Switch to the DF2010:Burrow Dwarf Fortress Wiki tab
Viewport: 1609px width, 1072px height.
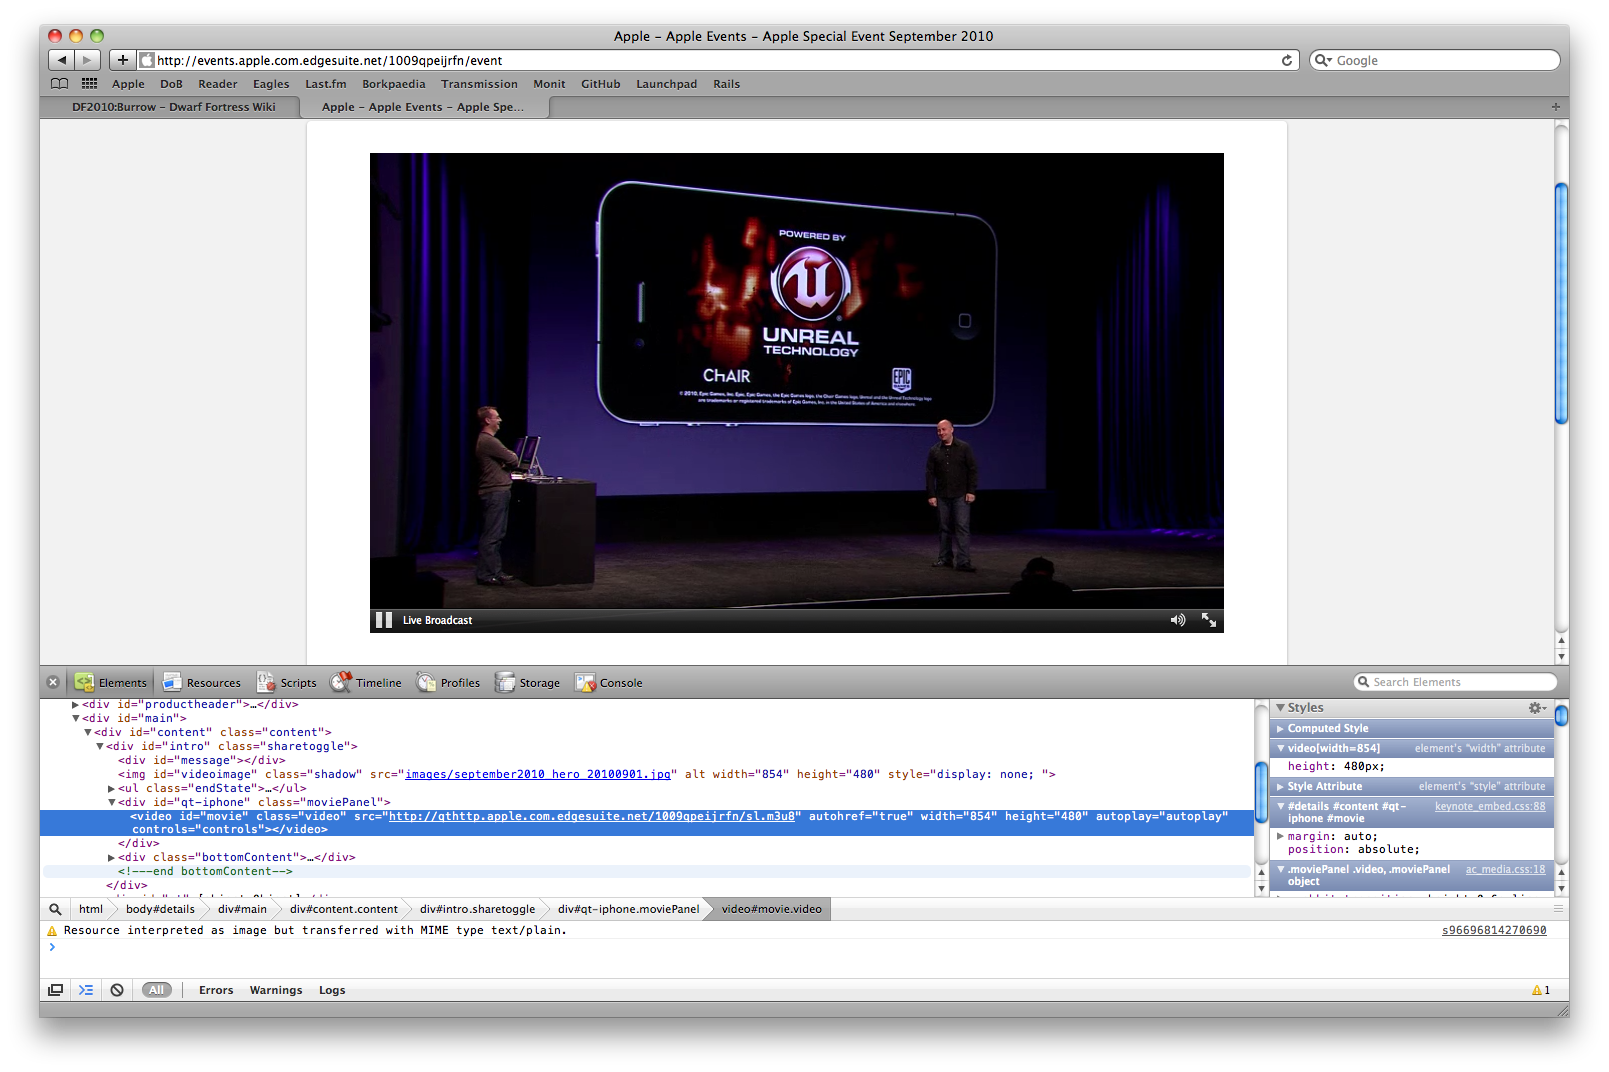tap(173, 107)
